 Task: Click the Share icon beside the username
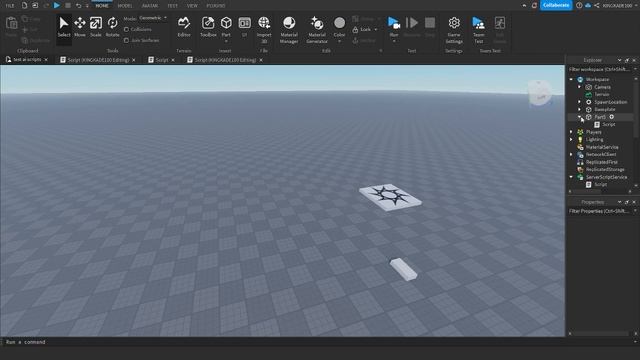point(597,5)
